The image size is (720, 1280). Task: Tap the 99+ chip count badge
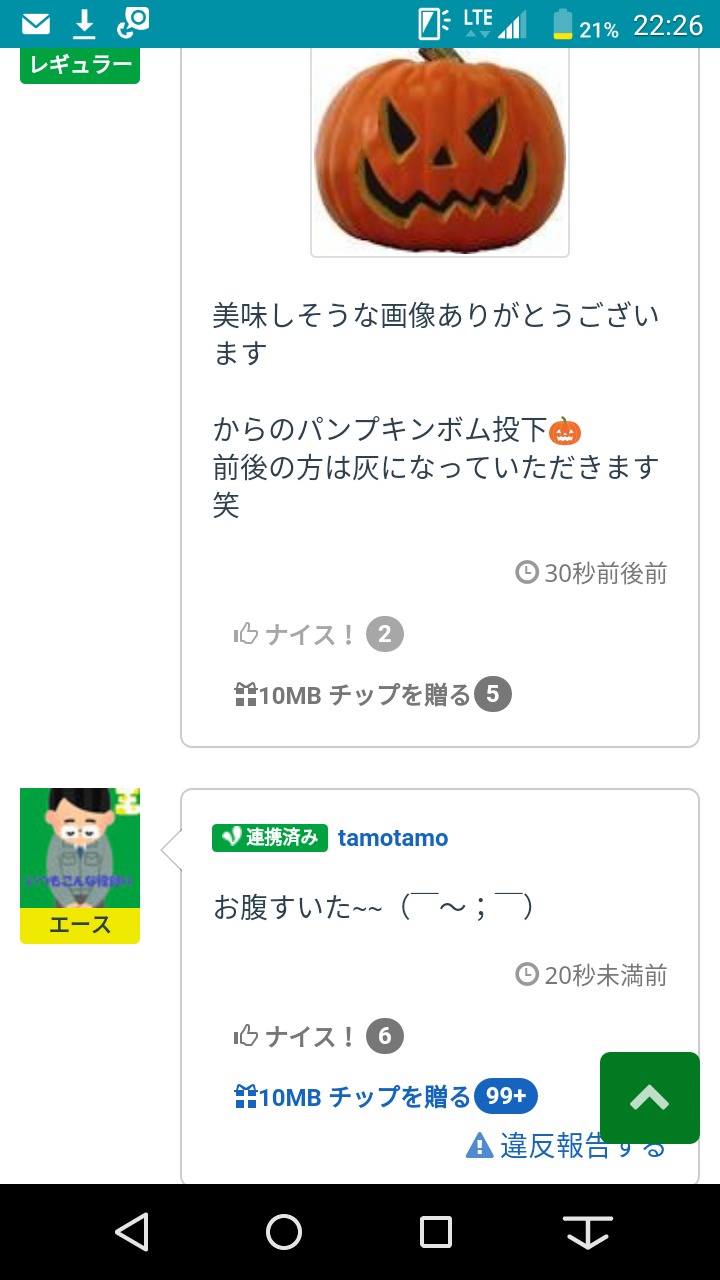tap(506, 1097)
